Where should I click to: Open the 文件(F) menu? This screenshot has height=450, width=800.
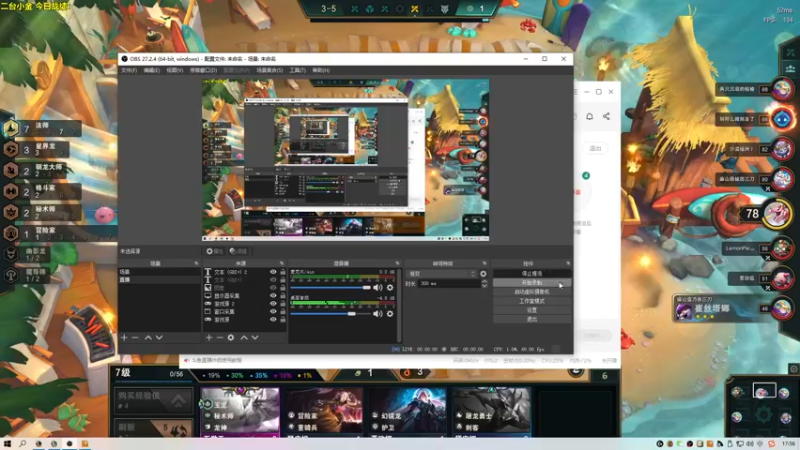point(129,70)
